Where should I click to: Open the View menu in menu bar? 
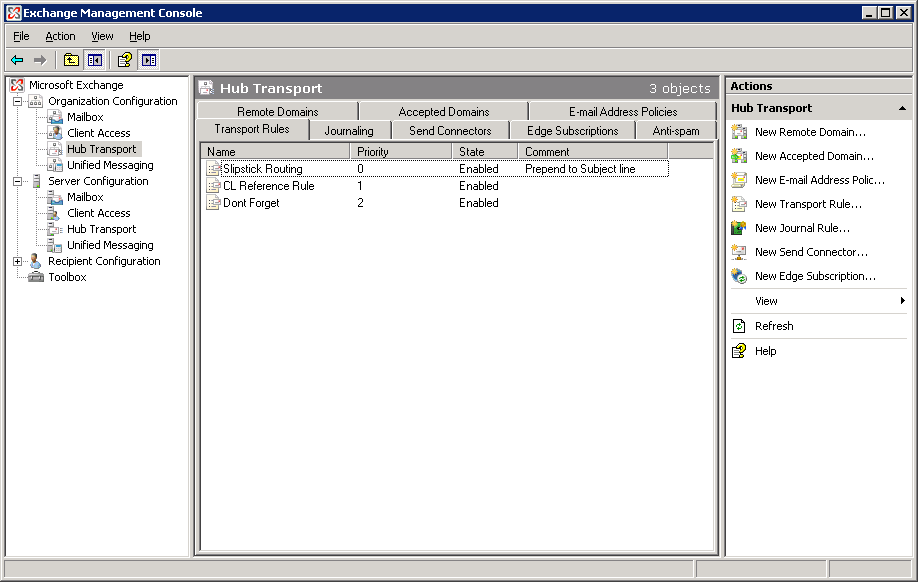coord(102,36)
